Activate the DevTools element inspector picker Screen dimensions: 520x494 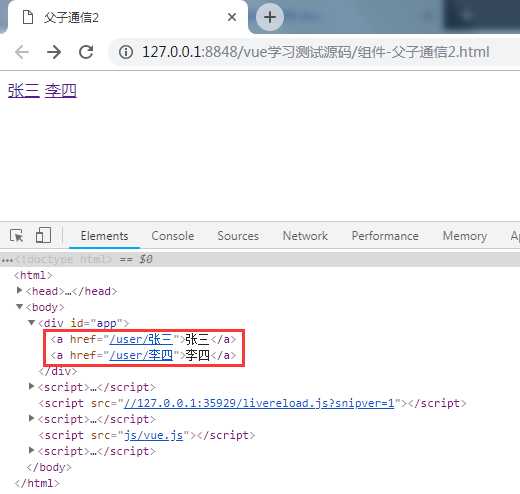click(x=16, y=236)
